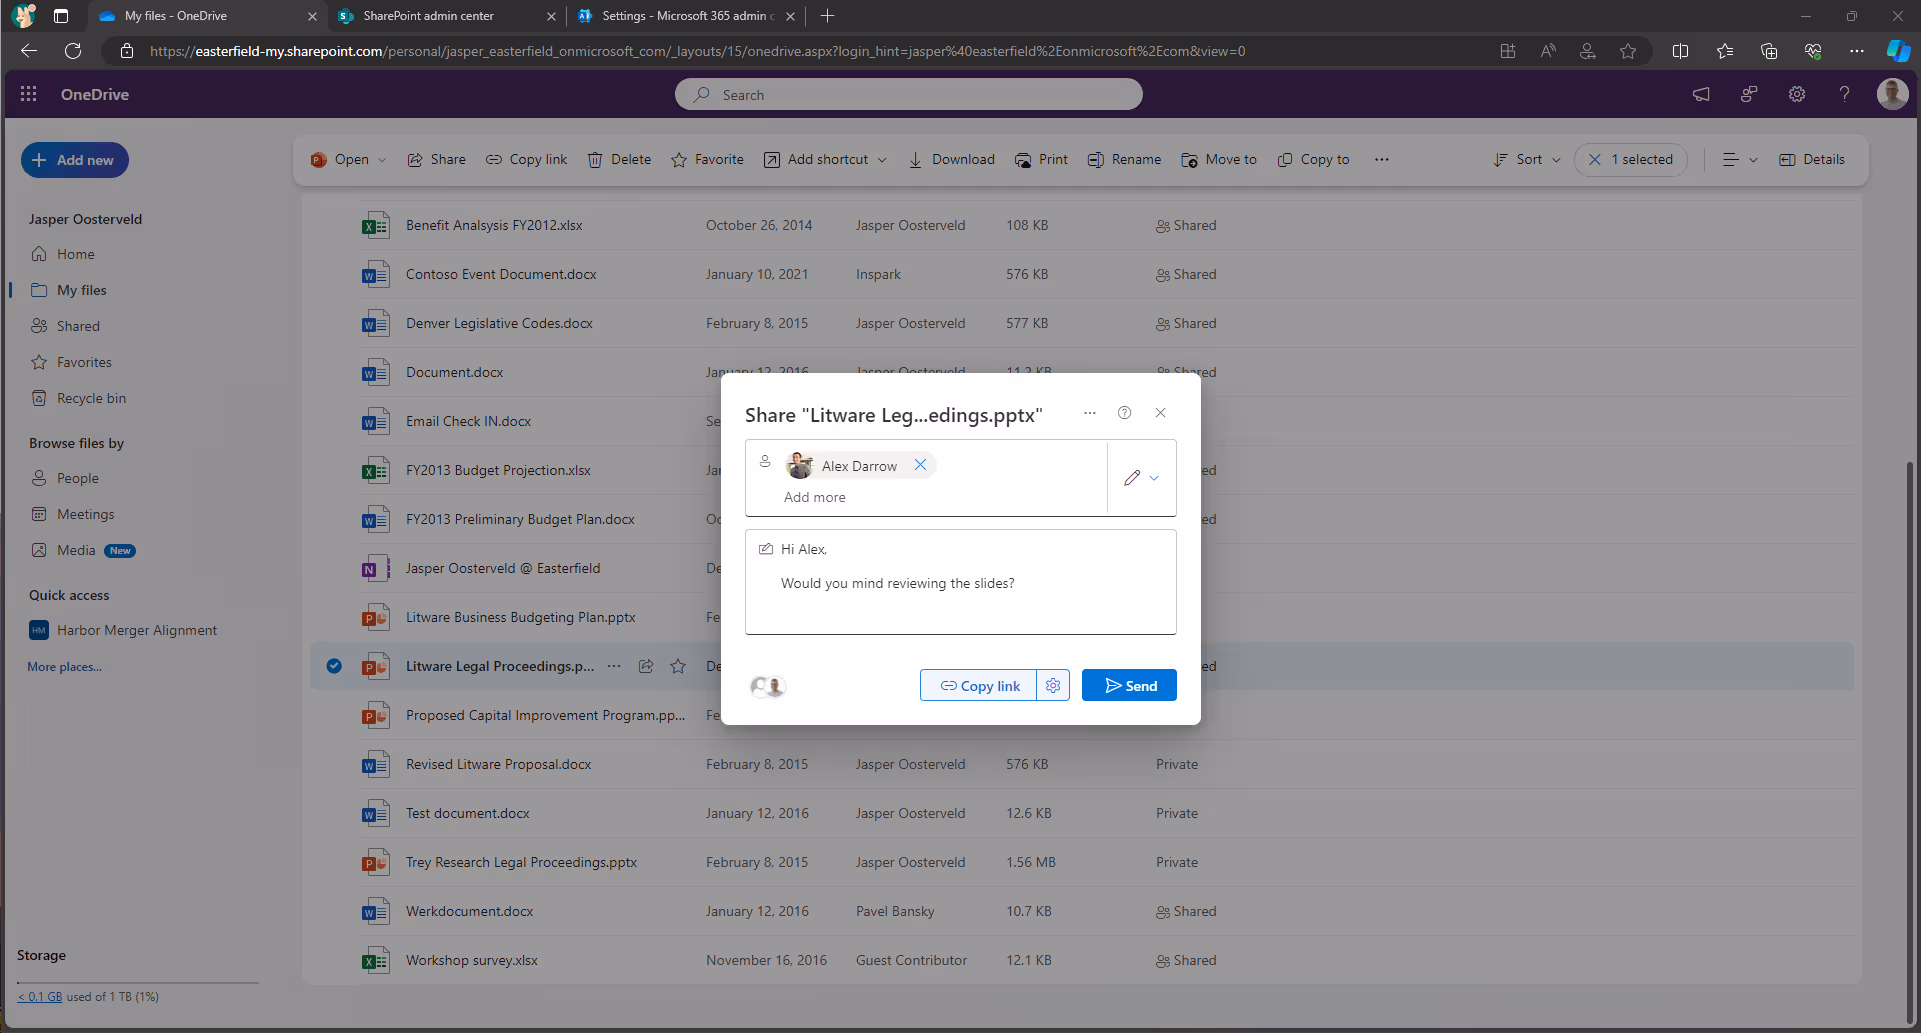Click the 0.1 GB storage link
The height and width of the screenshot is (1033, 1921).
[40, 997]
